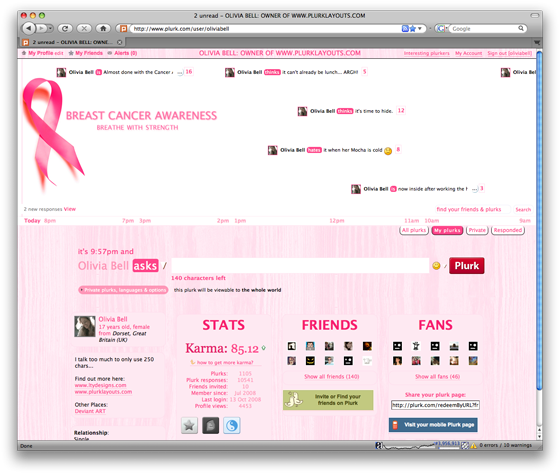
Task: Click the red Plurk submit button
Action: pos(466,266)
